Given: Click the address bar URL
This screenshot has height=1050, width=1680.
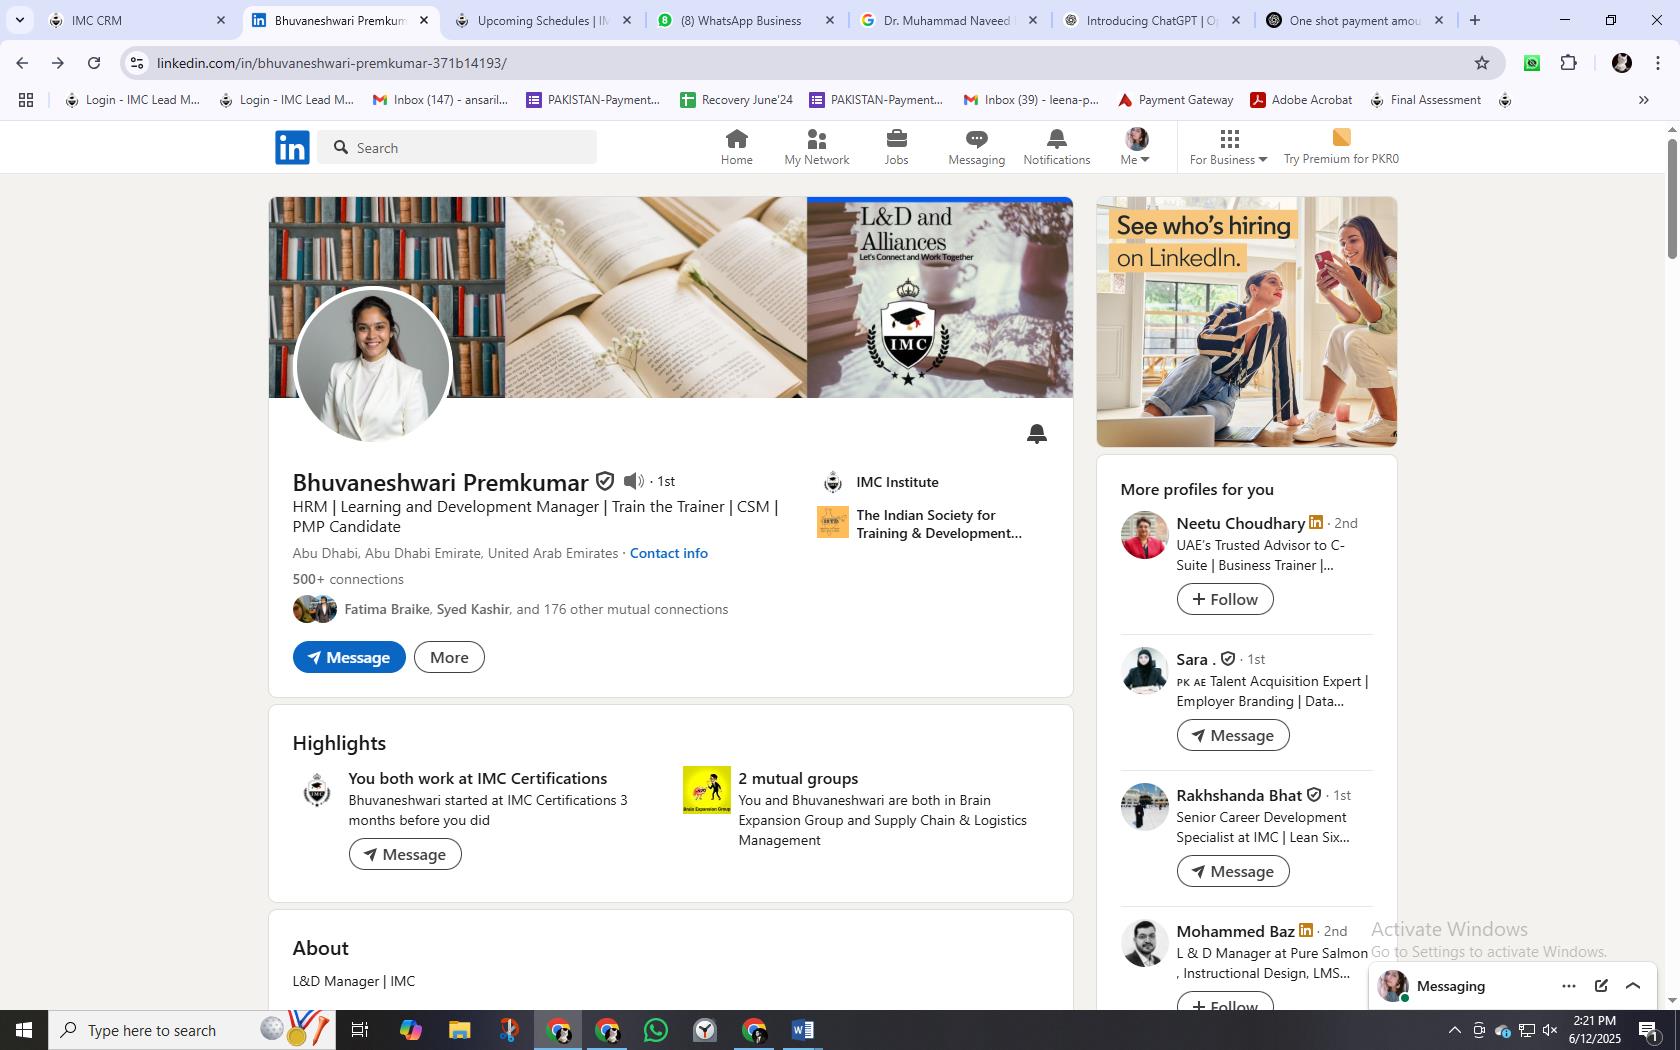Looking at the screenshot, I should tap(331, 63).
